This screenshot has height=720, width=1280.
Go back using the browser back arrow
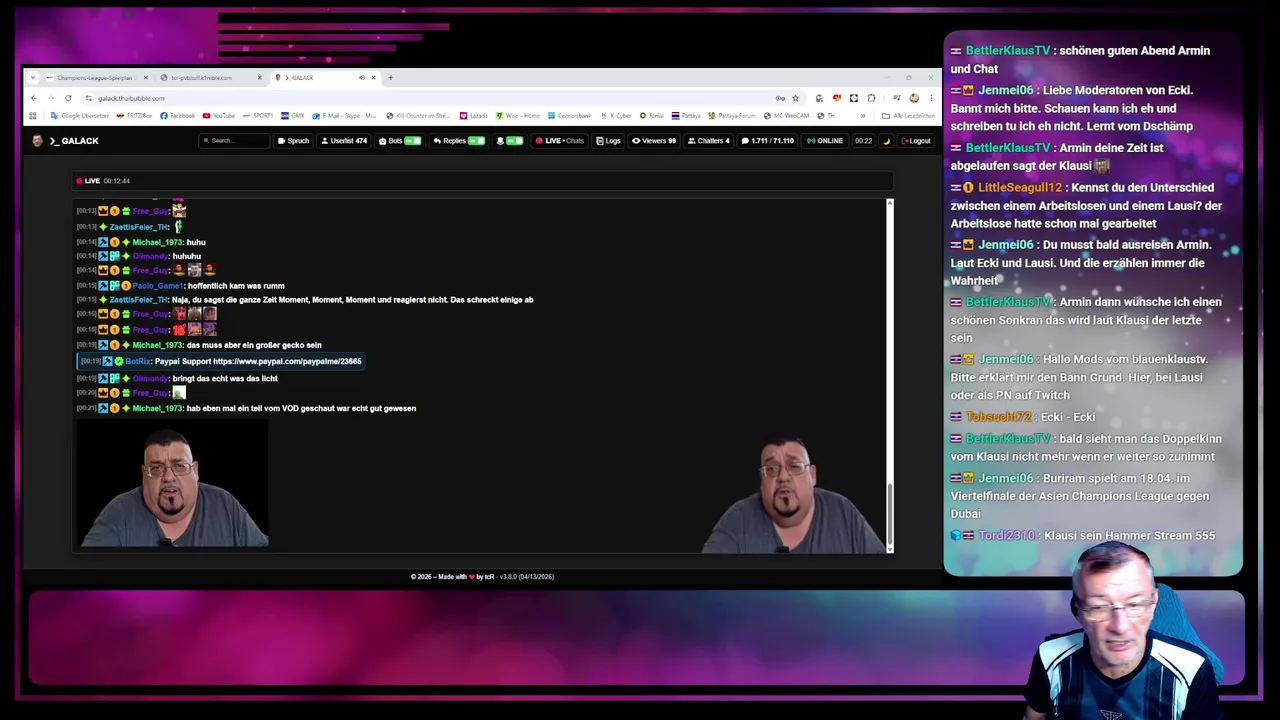33,98
